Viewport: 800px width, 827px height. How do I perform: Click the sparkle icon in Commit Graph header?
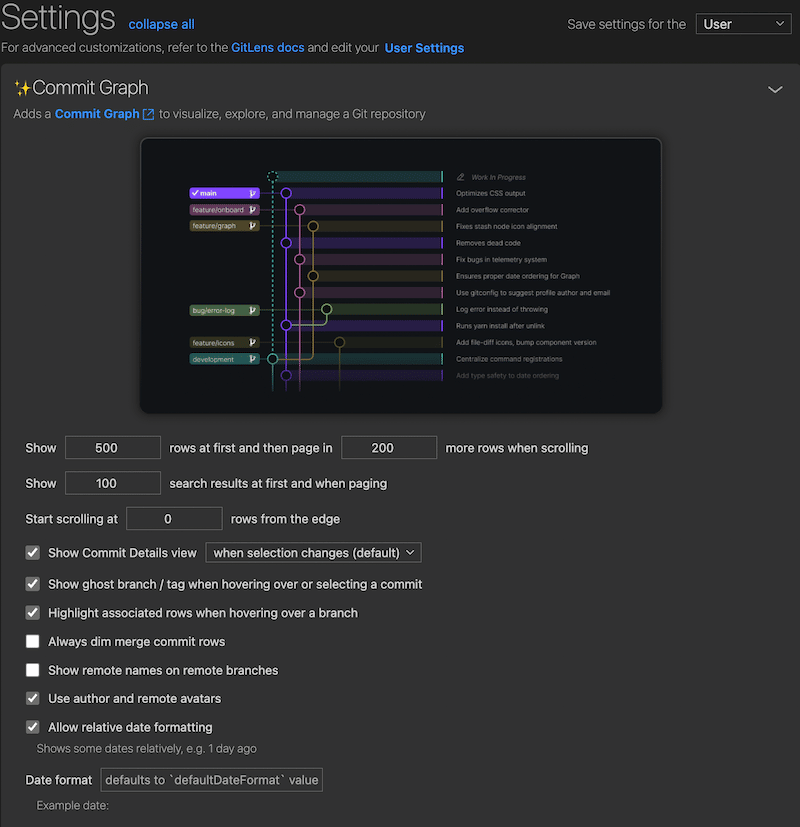[x=22, y=89]
